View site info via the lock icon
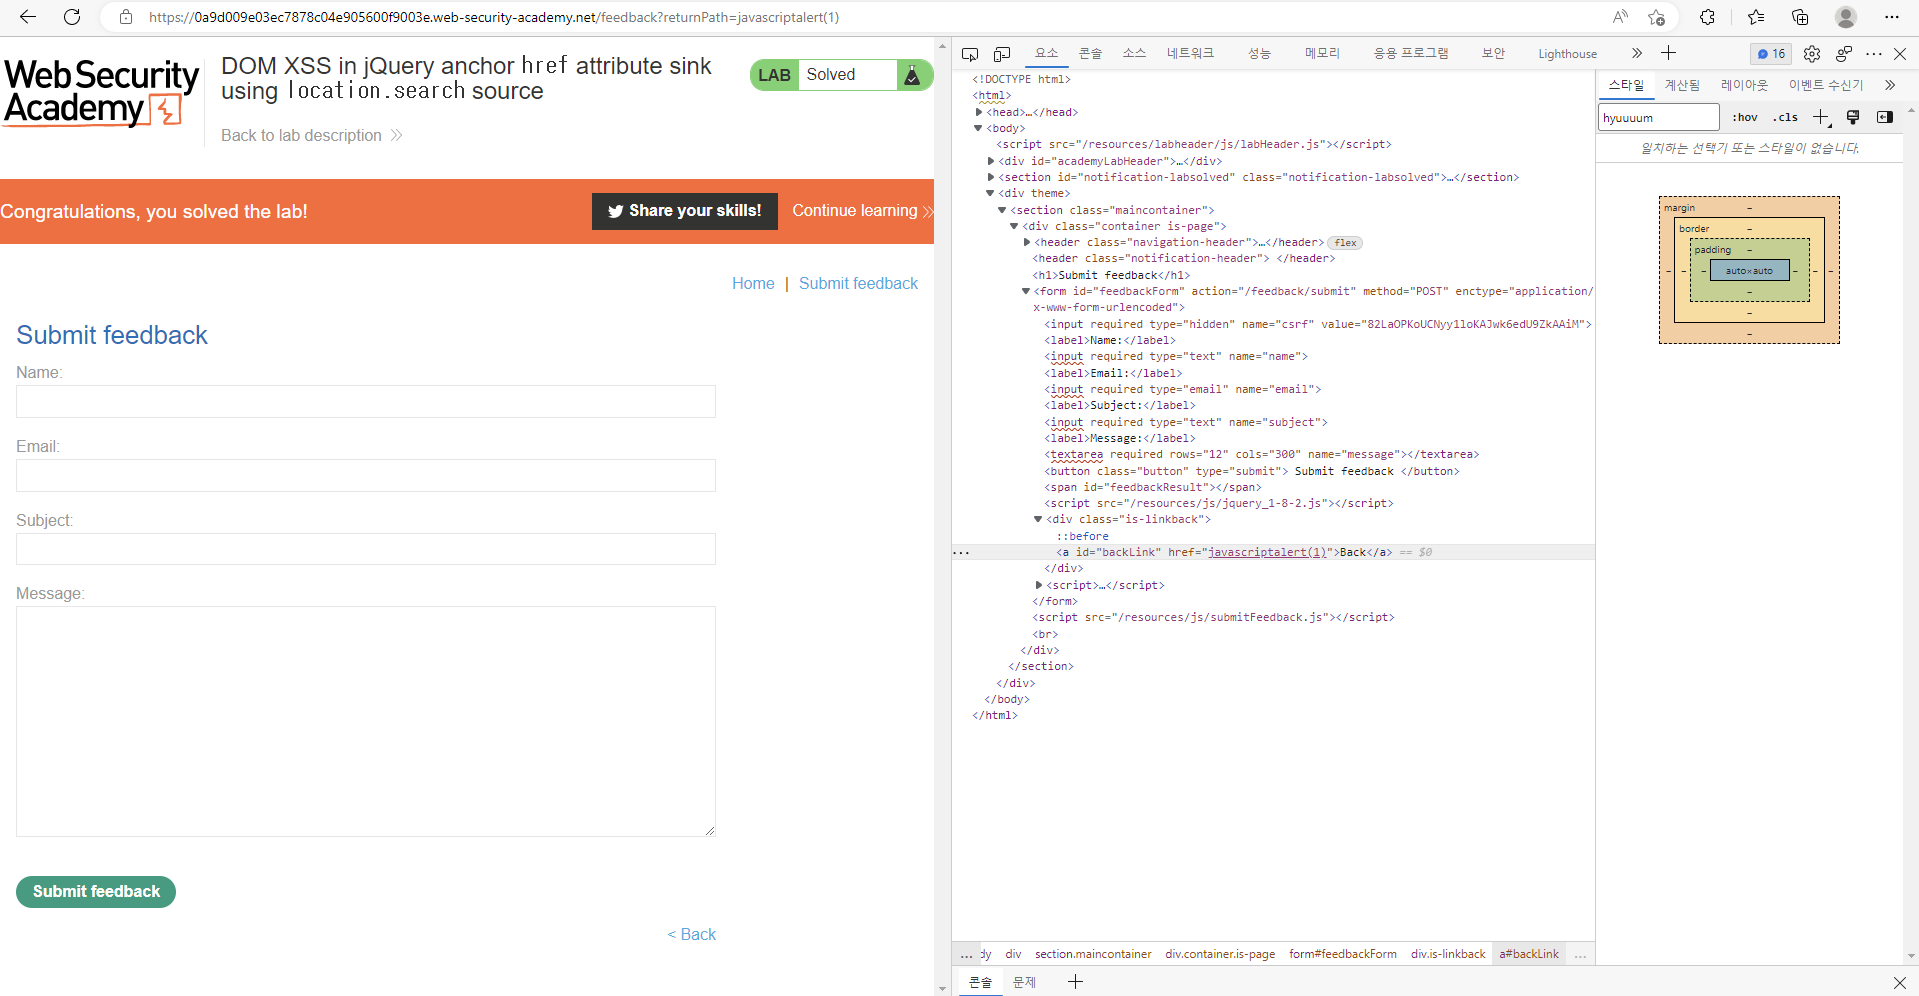 pos(126,17)
